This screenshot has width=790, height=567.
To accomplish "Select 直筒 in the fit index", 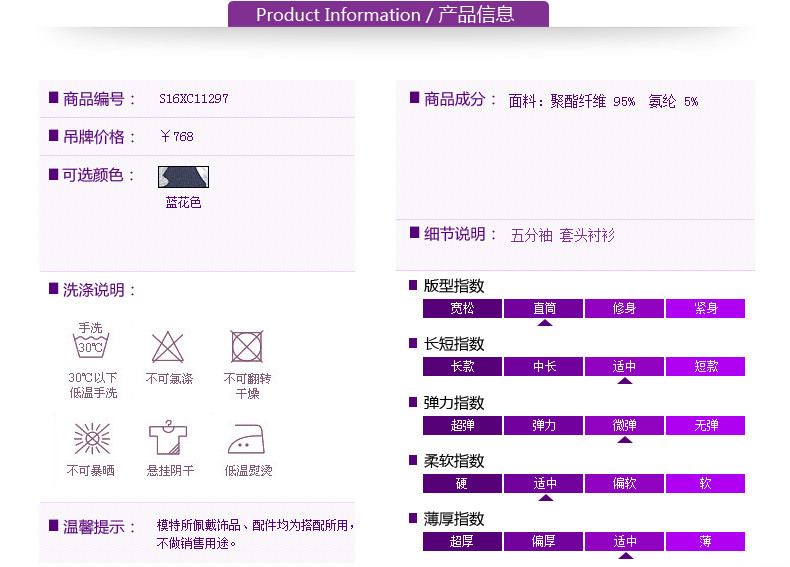I will [x=544, y=308].
